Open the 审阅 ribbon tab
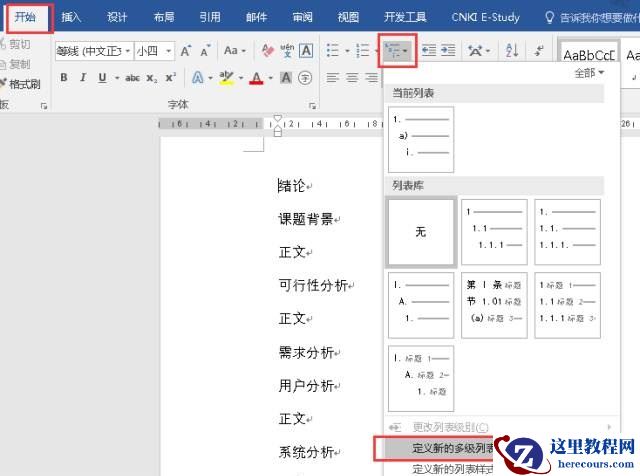This screenshot has height=476, width=640. [302, 17]
